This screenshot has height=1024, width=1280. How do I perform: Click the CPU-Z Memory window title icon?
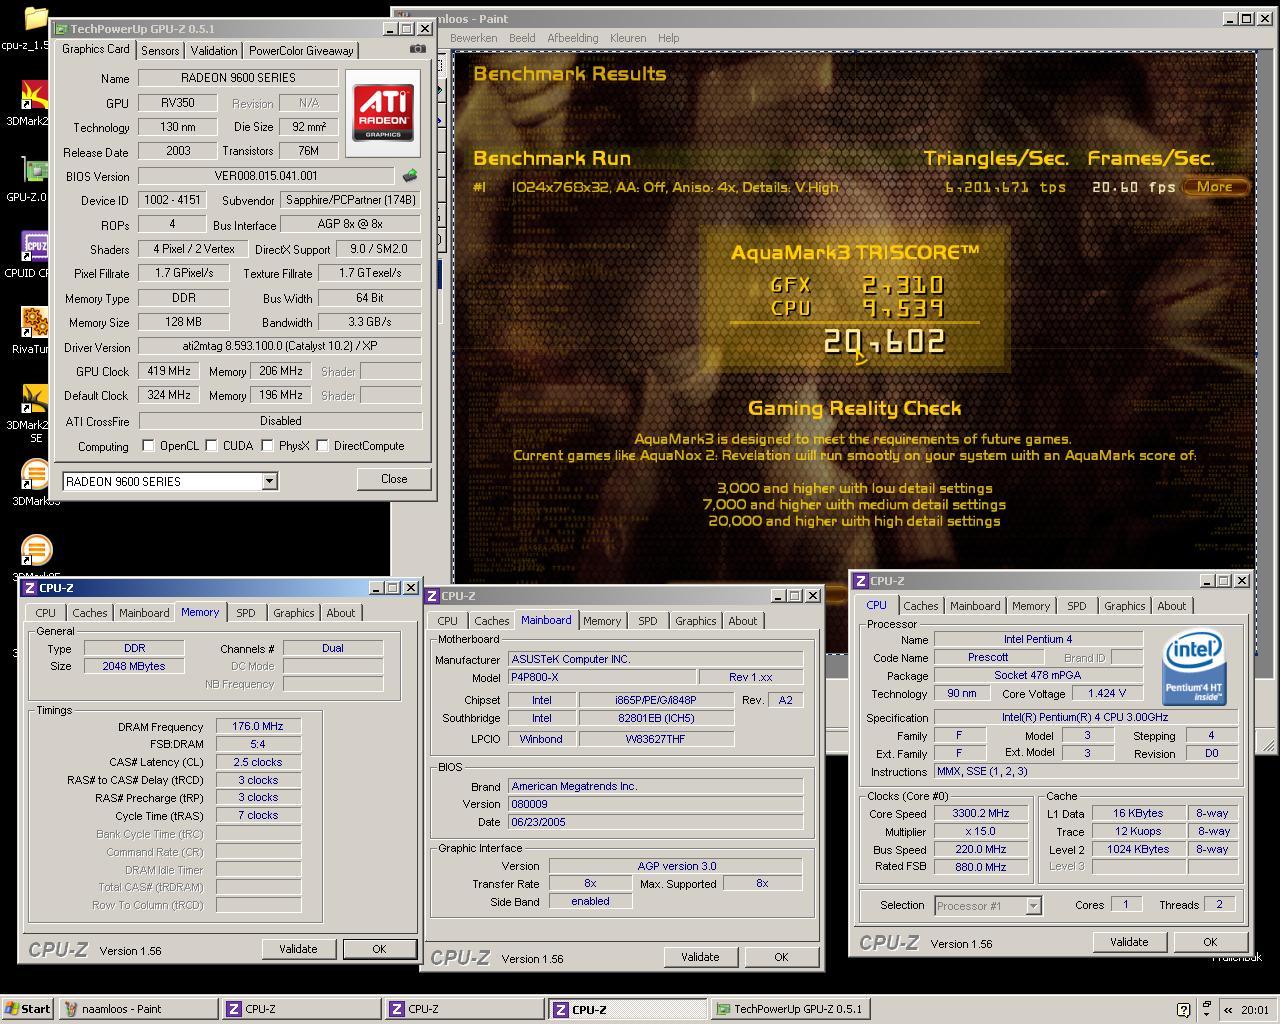point(29,588)
